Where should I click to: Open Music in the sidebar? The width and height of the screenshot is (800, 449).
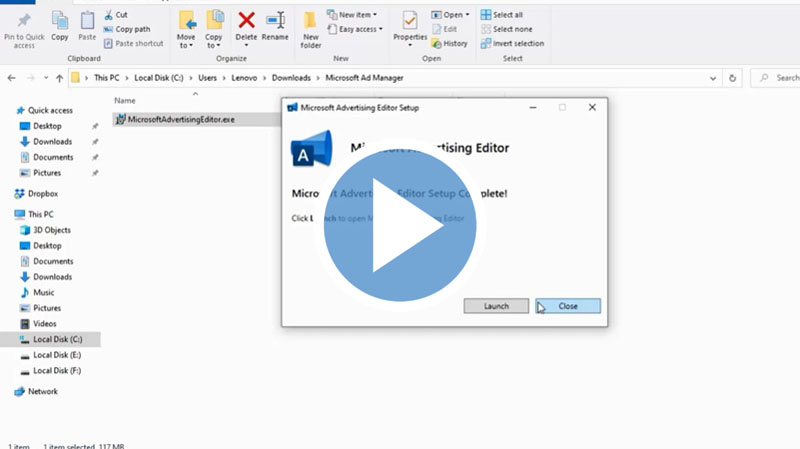(37, 292)
